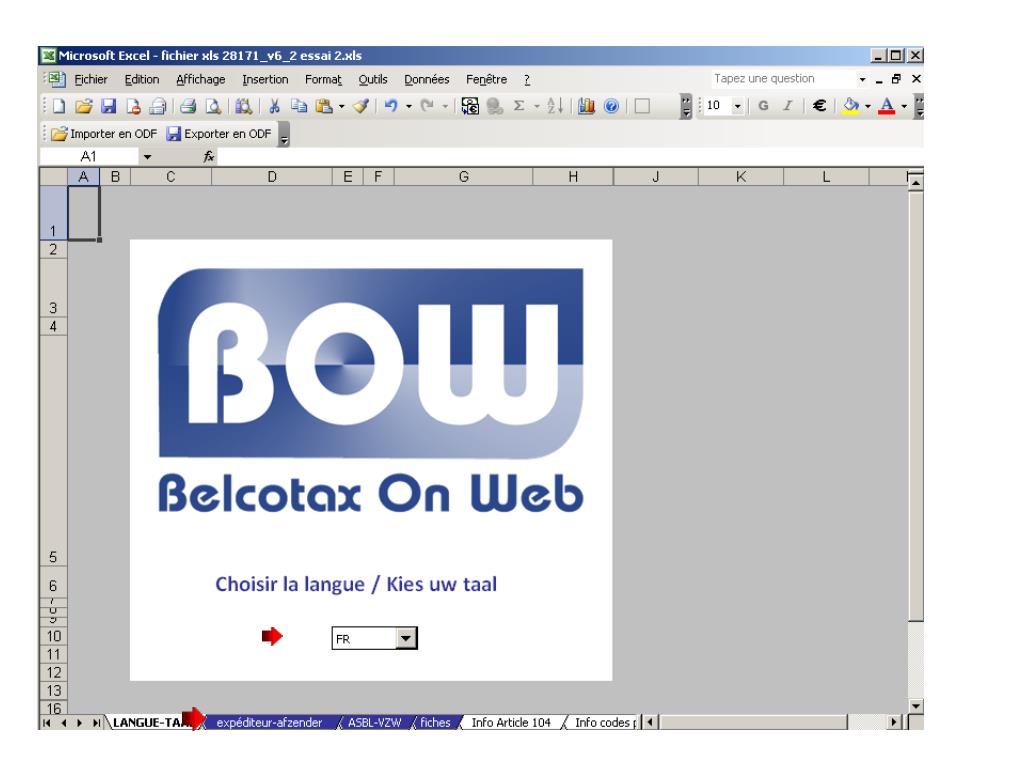The image size is (1024, 768).
Task: Click the fx Insert Function icon
Action: (209, 157)
